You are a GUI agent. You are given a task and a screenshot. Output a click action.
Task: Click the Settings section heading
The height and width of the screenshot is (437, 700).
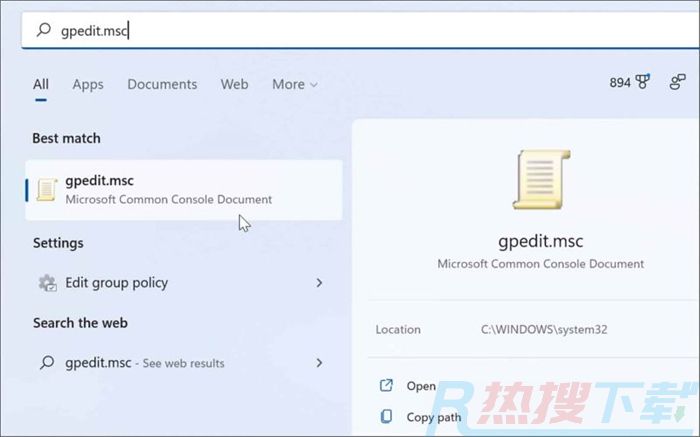click(x=58, y=243)
